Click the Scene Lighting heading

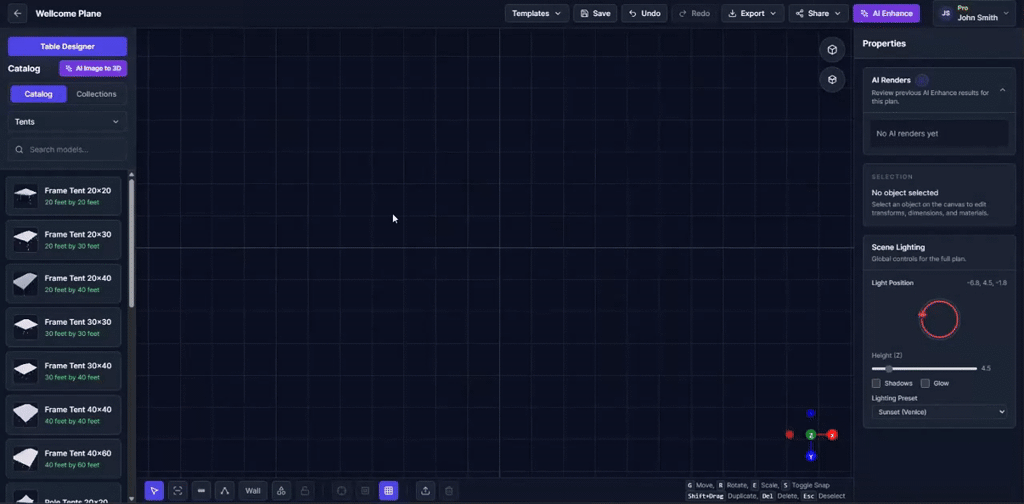point(898,247)
